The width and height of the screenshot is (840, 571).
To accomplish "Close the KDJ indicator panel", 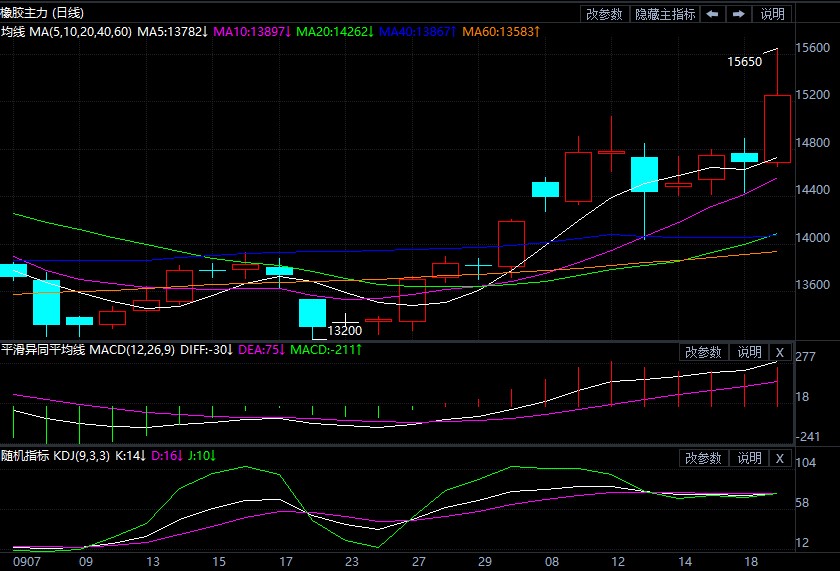I will [x=780, y=458].
